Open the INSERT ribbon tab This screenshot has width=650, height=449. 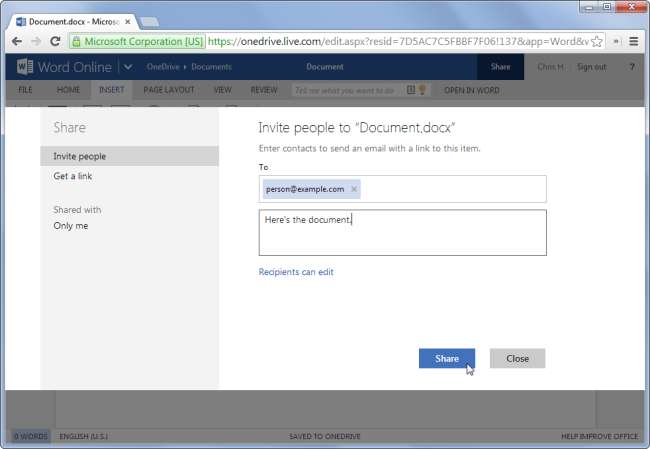112,90
